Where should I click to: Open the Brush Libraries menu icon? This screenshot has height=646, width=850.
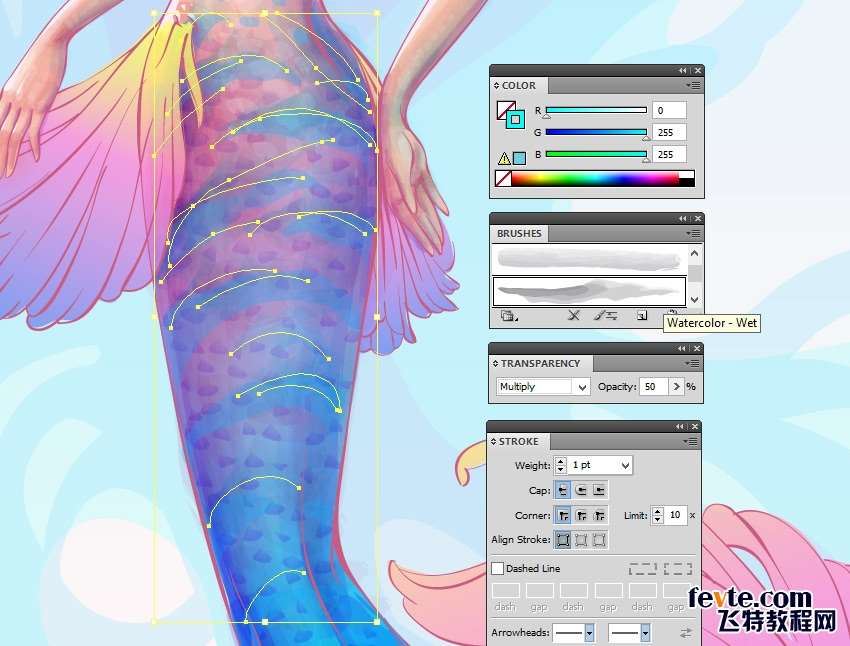coord(508,315)
